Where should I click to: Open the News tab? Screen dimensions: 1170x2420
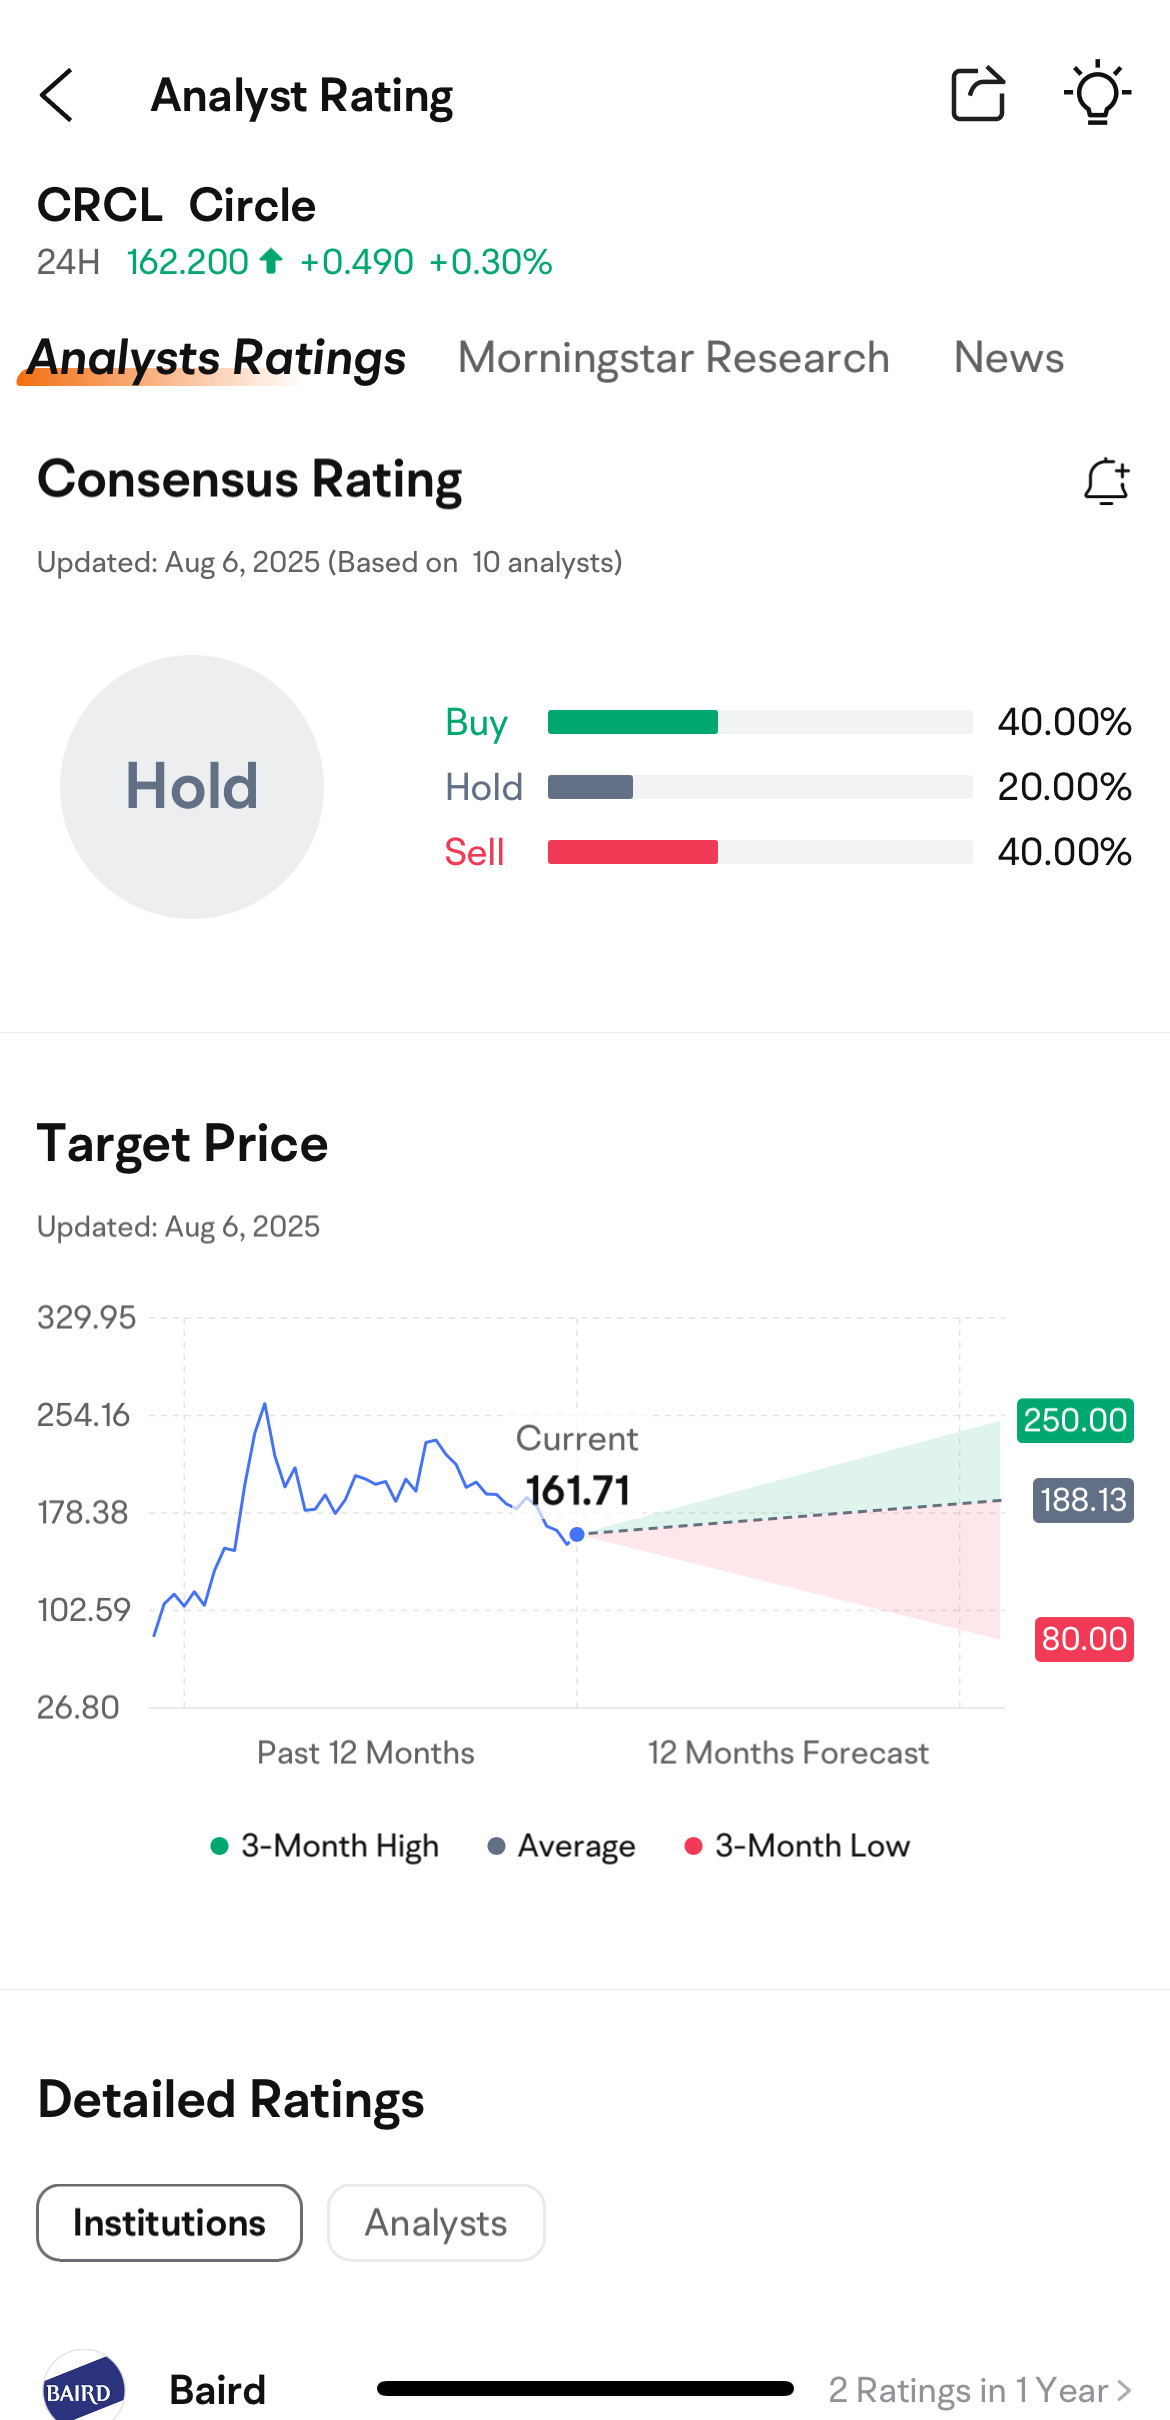pos(1008,357)
